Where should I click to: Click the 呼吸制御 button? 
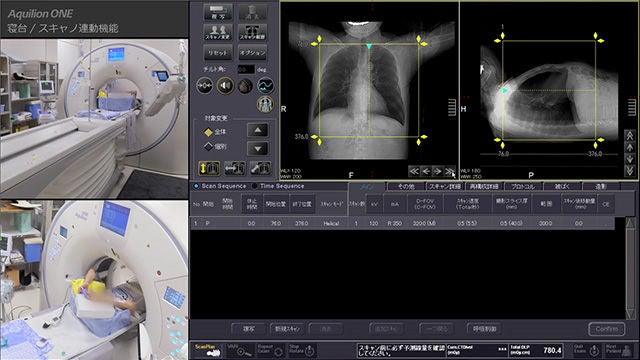[484, 329]
